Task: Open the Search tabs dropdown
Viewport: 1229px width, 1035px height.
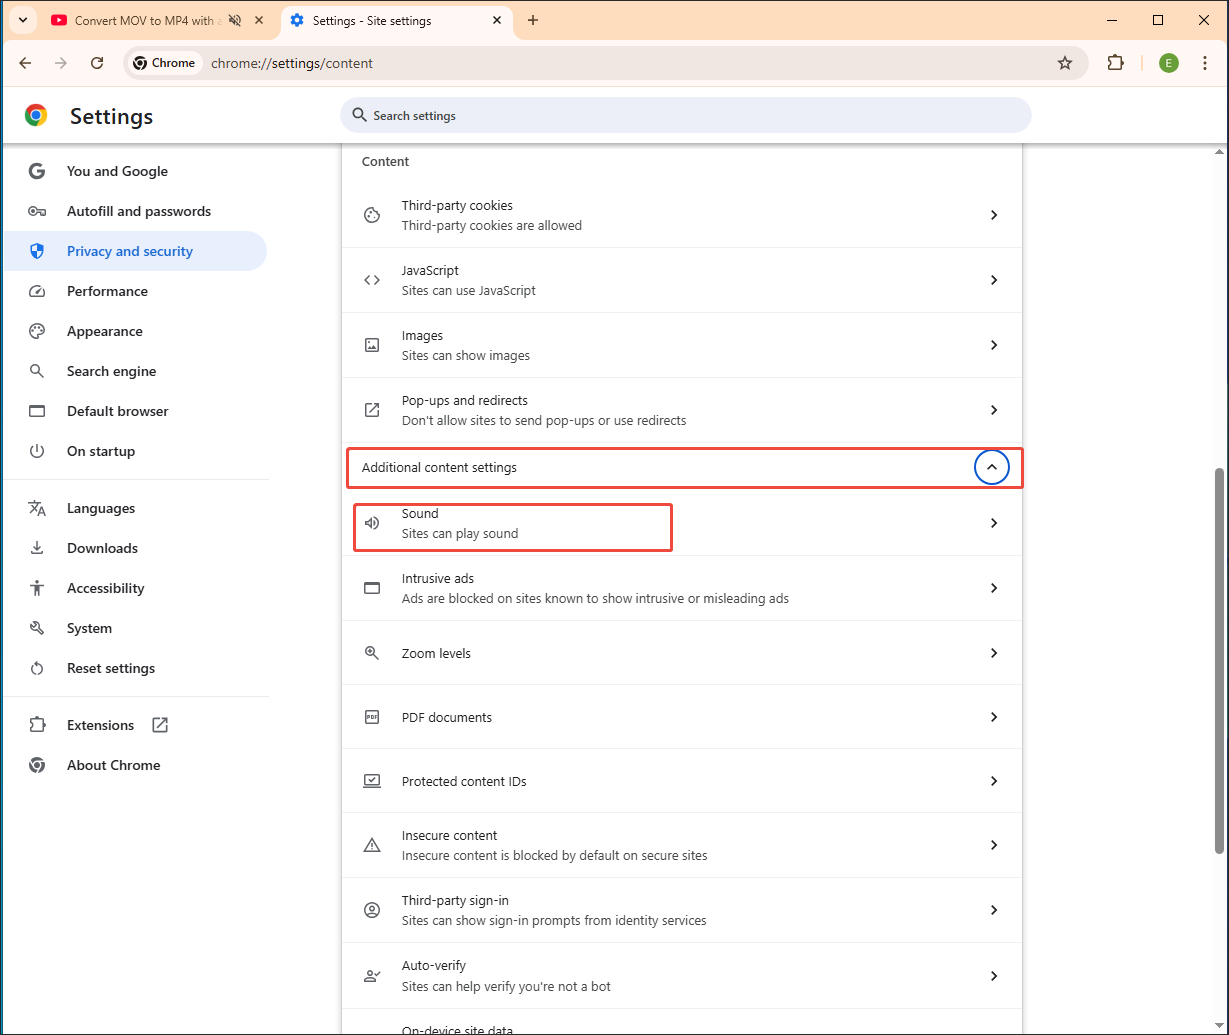Action: pos(21,20)
